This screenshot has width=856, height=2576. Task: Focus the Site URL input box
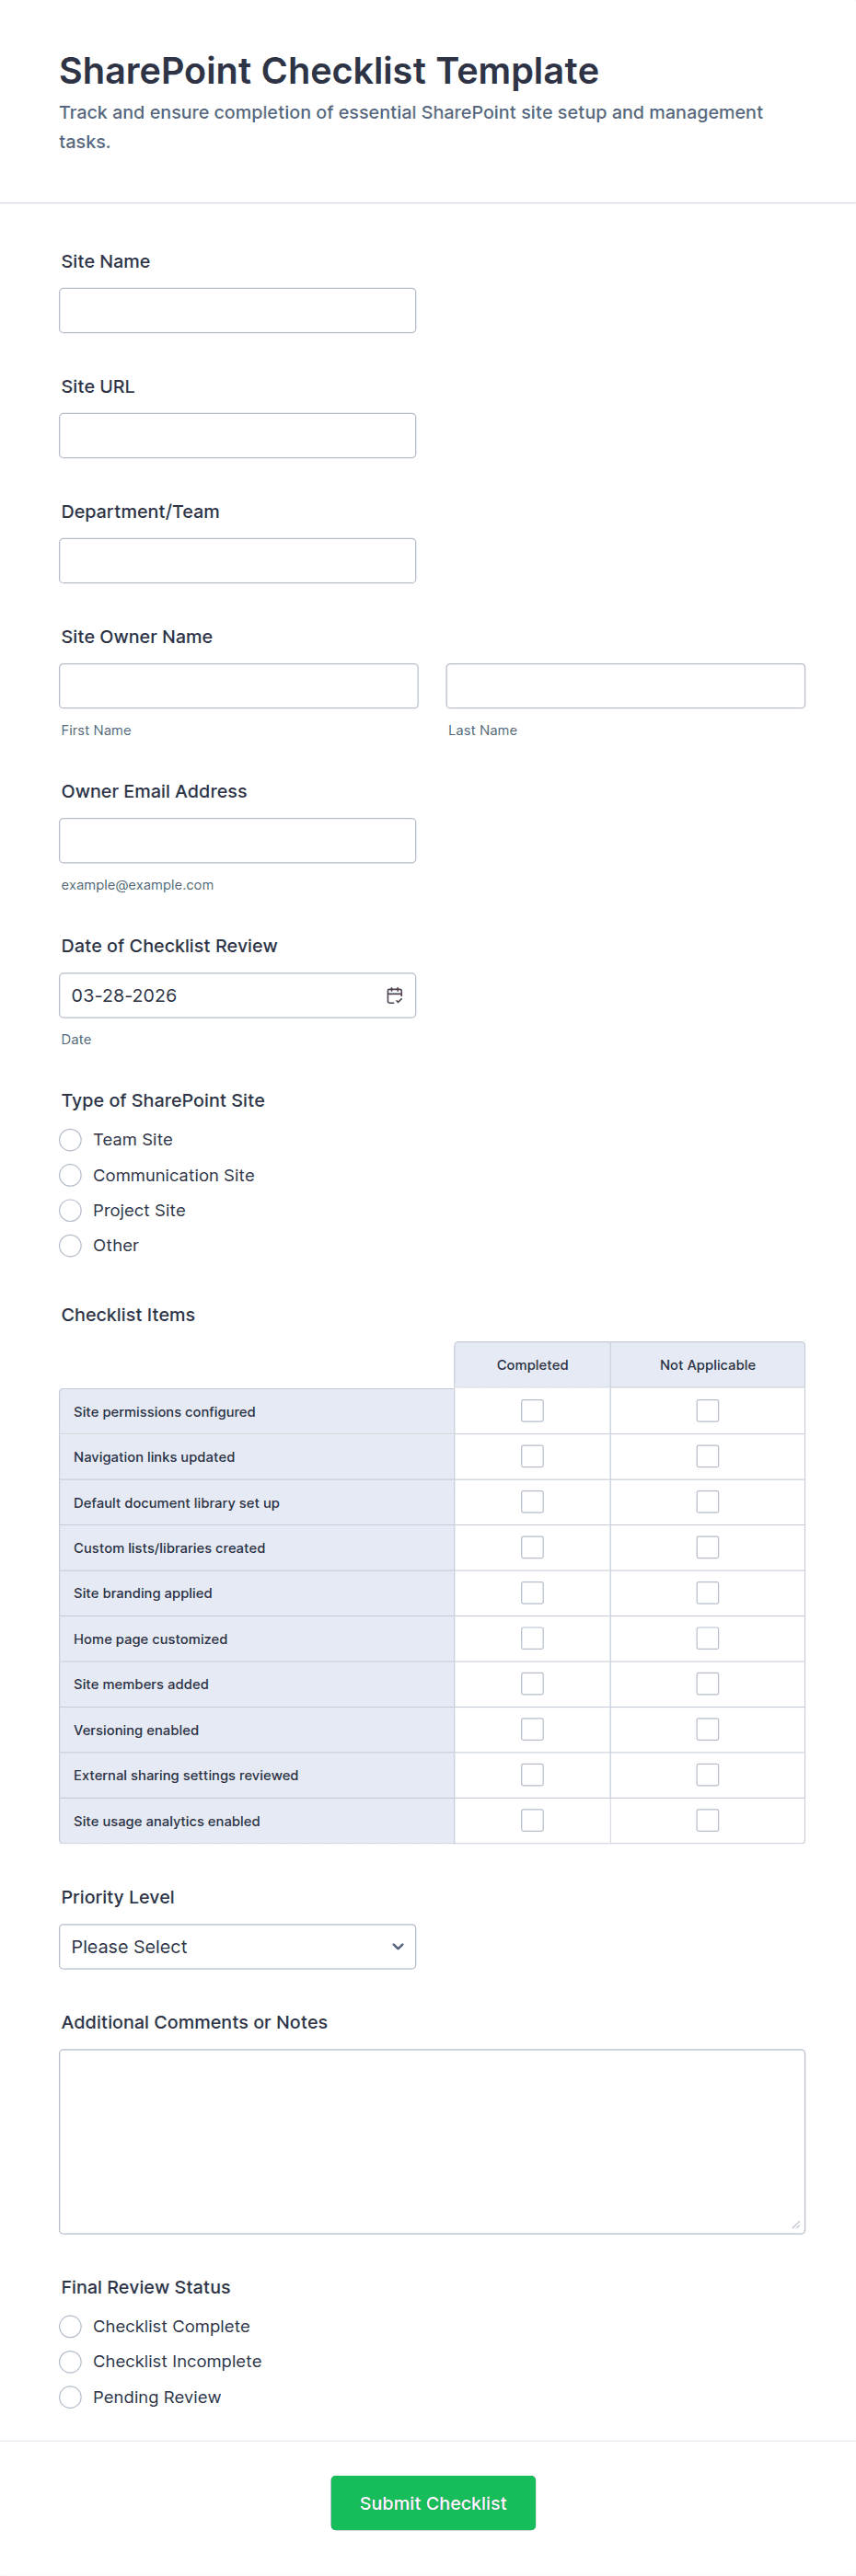point(237,436)
